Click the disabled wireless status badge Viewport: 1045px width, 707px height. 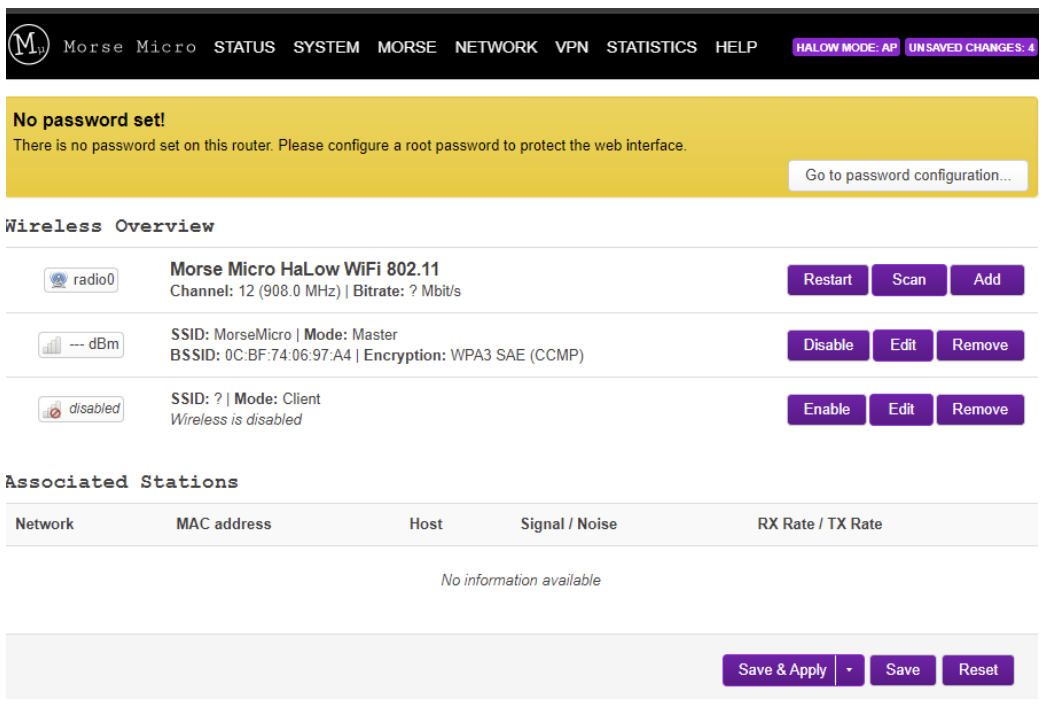pos(82,409)
